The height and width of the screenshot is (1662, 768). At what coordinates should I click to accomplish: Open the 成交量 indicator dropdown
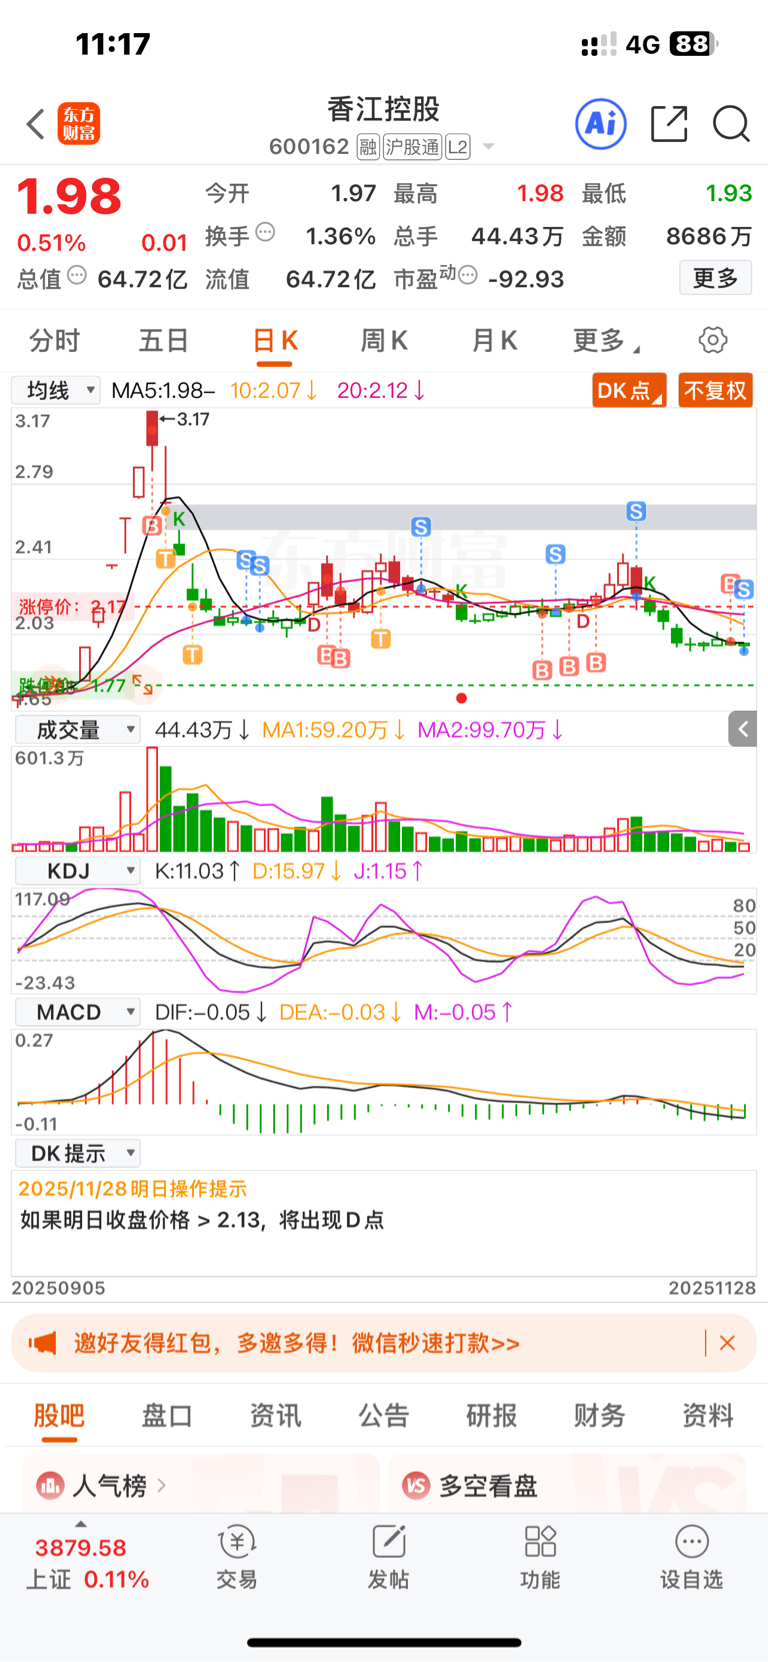tap(76, 730)
